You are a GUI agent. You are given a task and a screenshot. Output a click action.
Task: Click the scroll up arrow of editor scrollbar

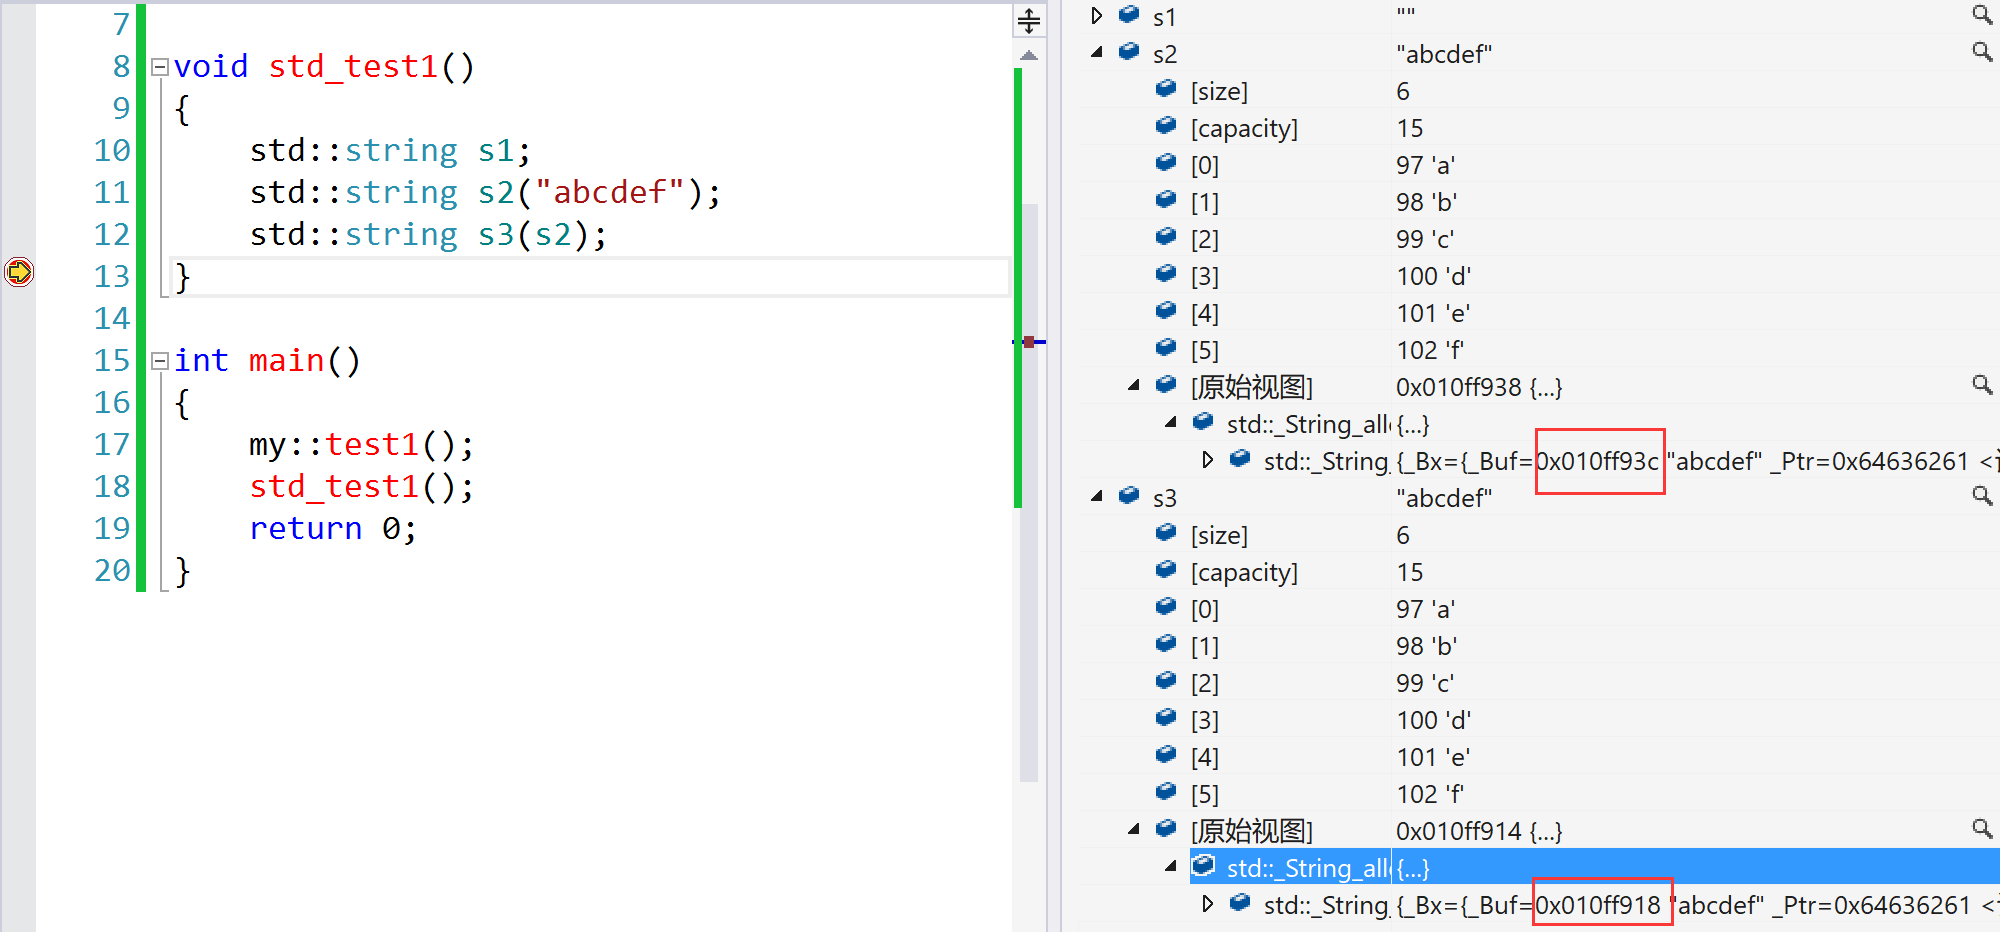point(1029,56)
